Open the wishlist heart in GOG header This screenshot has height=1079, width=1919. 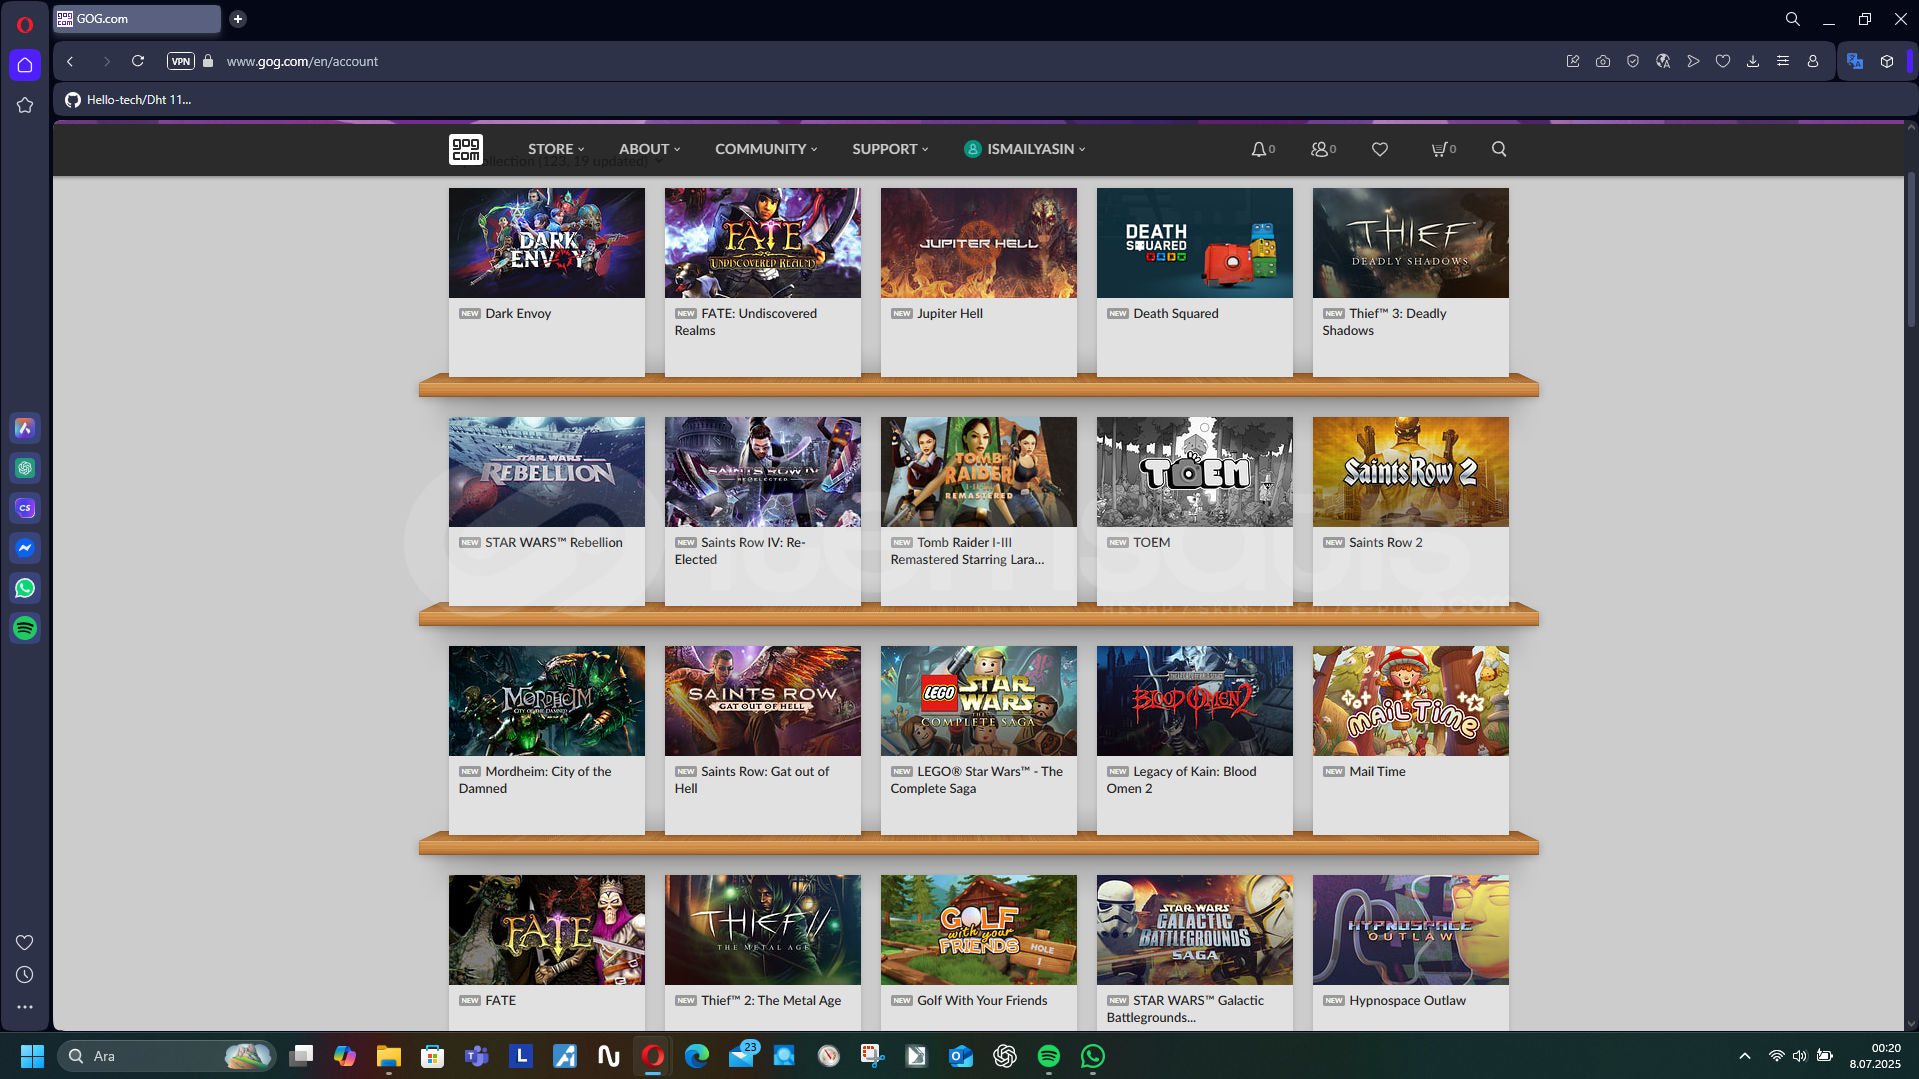click(1380, 149)
